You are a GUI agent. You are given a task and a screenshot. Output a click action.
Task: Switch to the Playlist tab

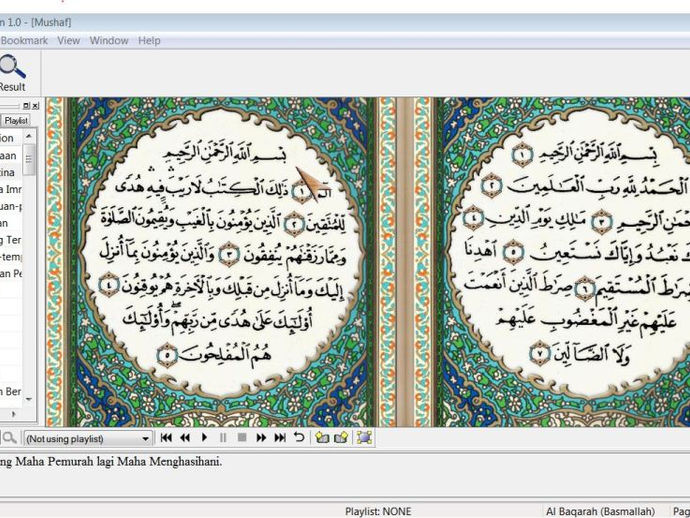pyautogui.click(x=17, y=120)
